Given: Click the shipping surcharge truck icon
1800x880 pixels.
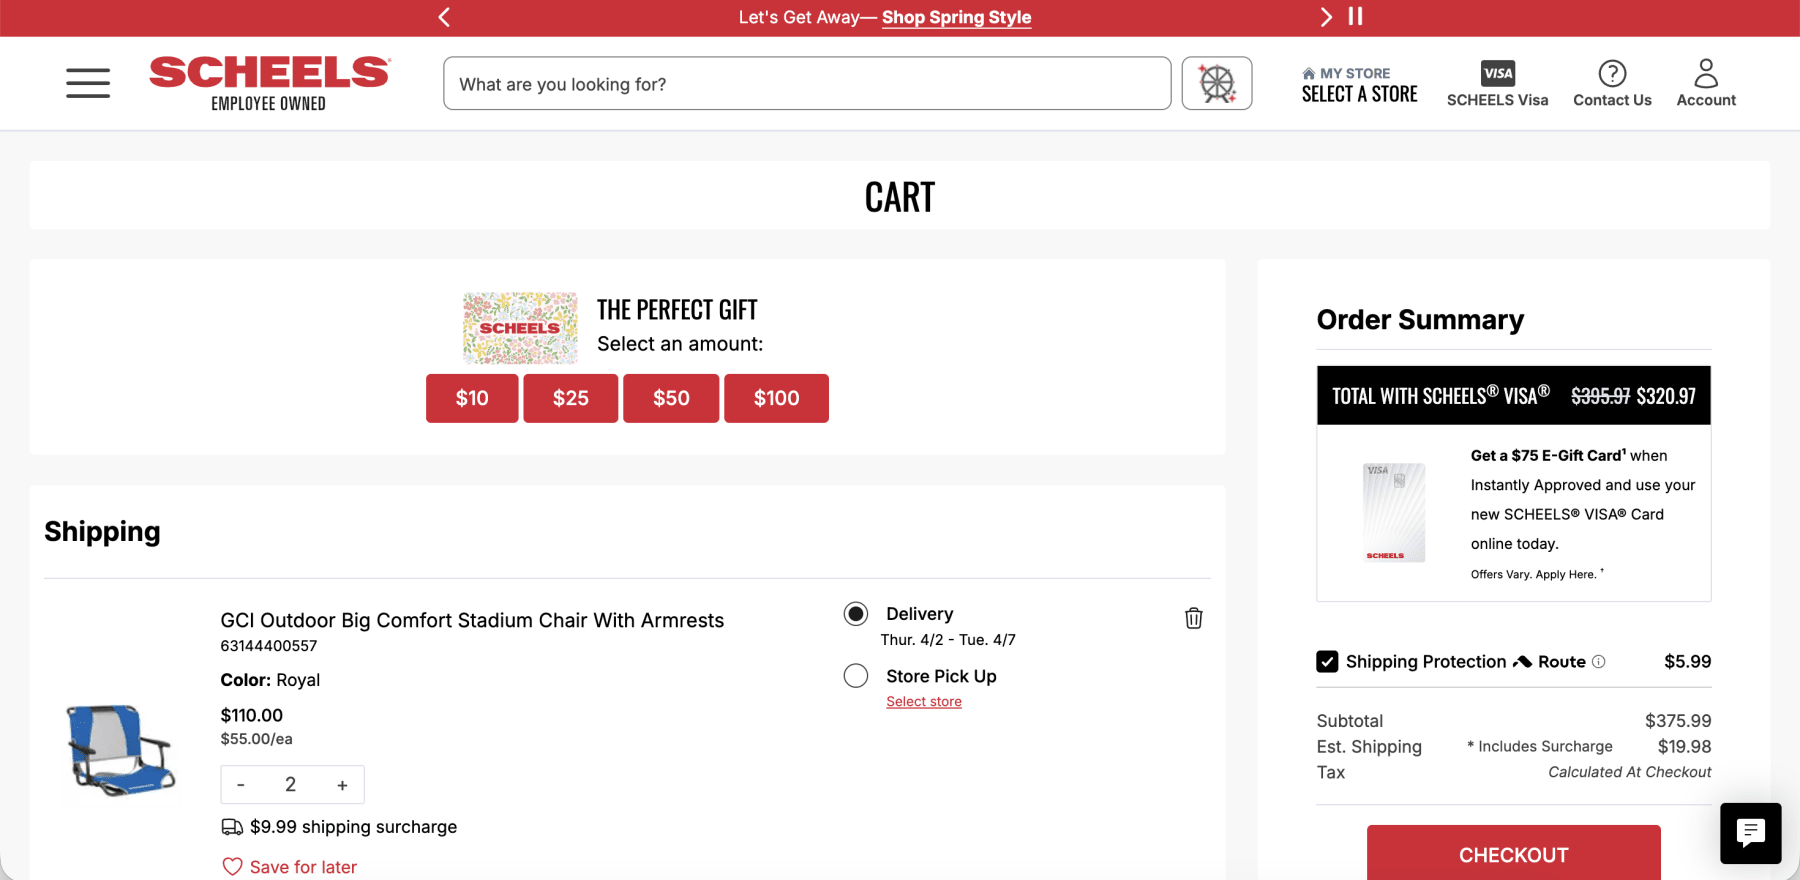Looking at the screenshot, I should click(x=232, y=827).
